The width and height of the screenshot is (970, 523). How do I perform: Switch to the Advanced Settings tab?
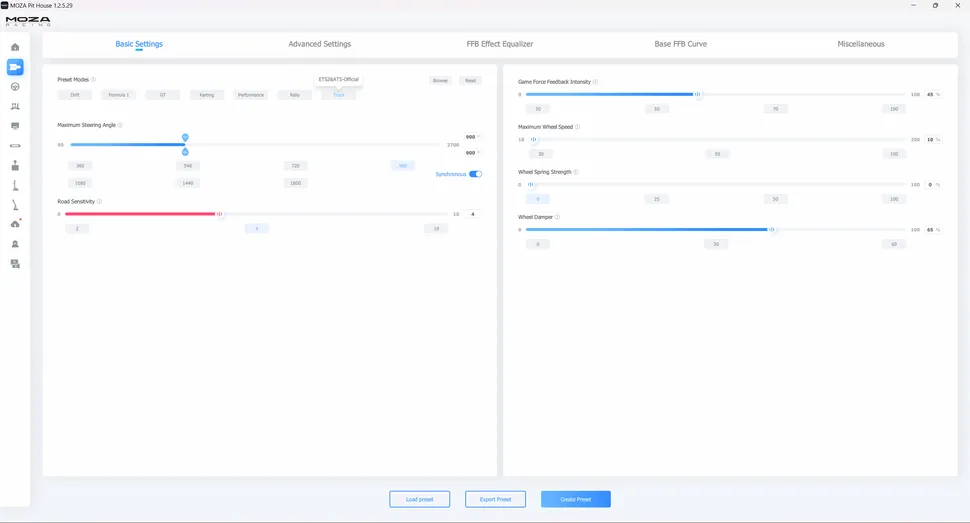[x=319, y=44]
